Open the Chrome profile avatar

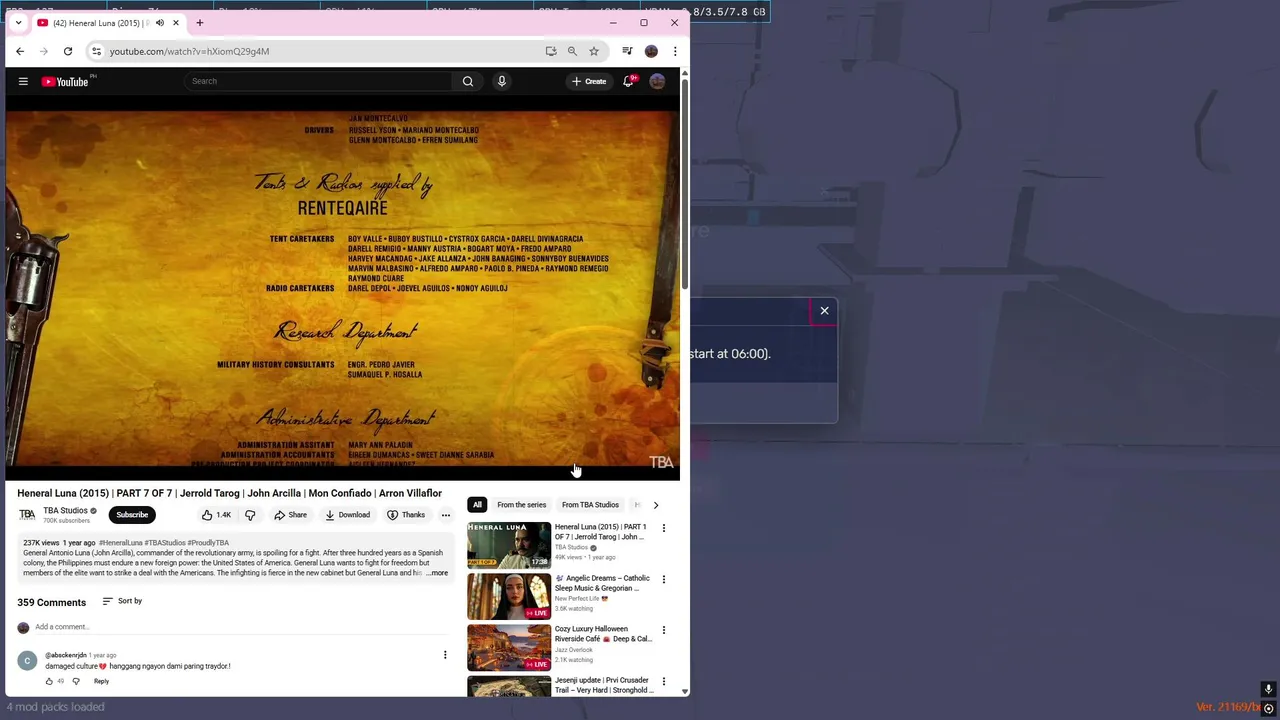click(651, 51)
